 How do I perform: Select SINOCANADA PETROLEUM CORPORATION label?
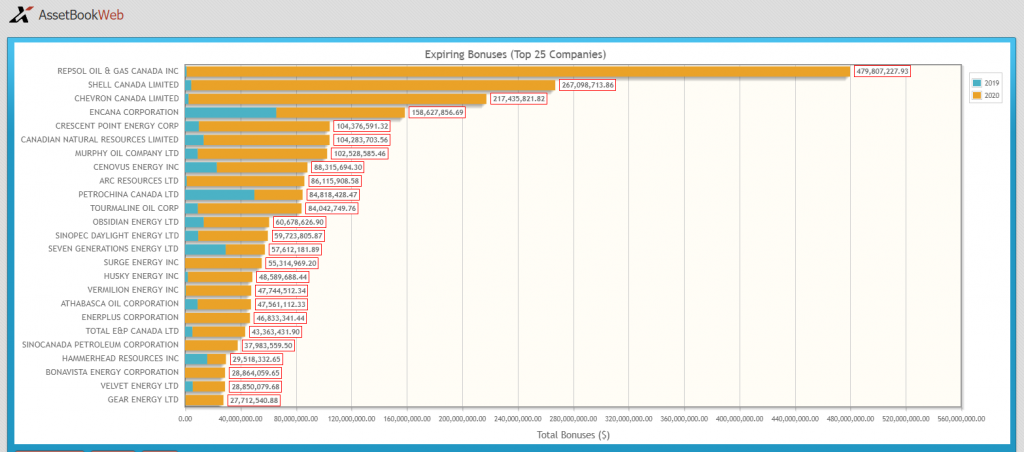[101, 345]
